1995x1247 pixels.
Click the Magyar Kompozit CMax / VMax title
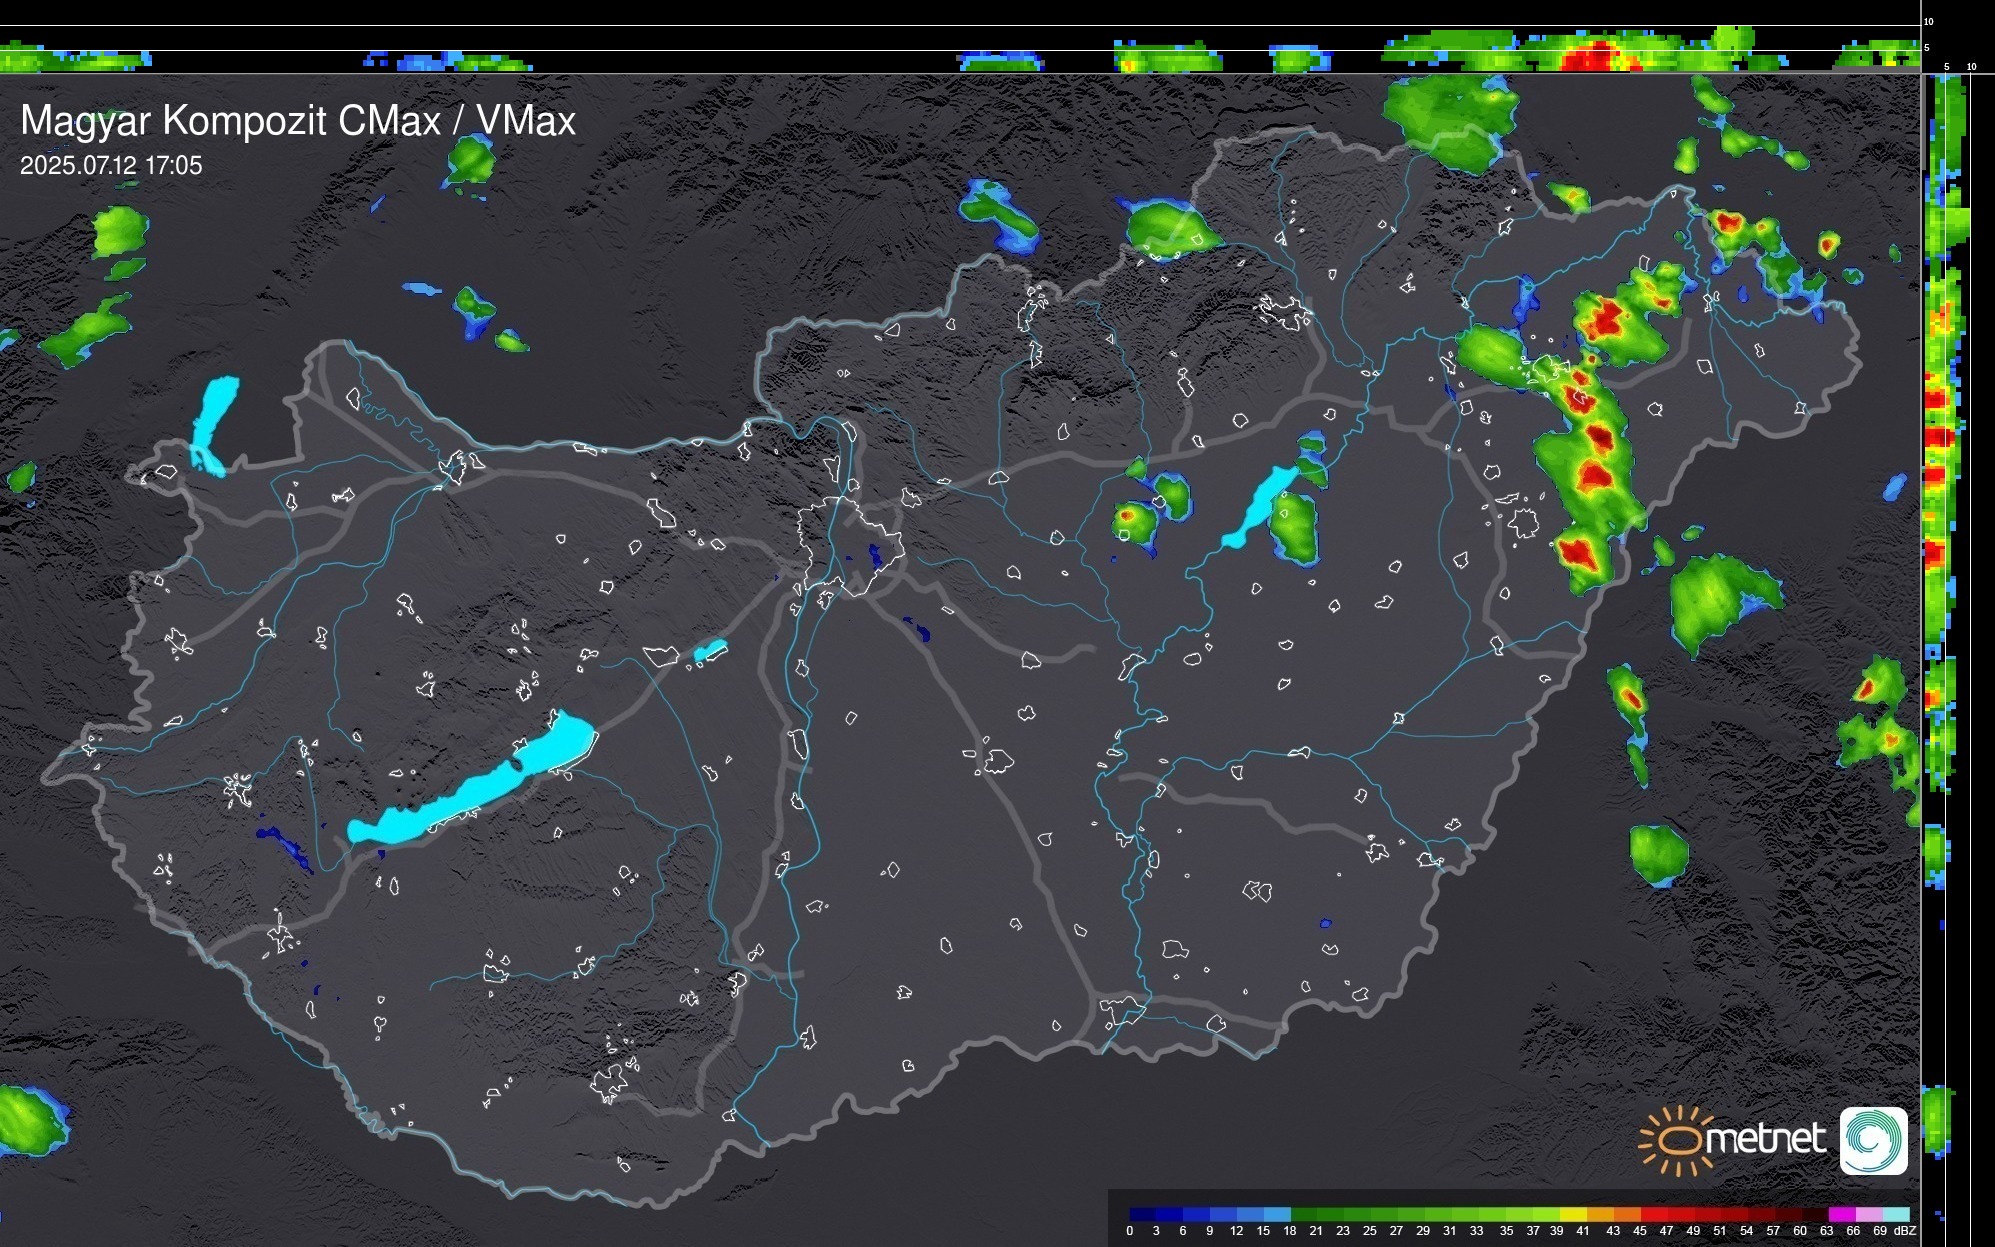tap(297, 121)
